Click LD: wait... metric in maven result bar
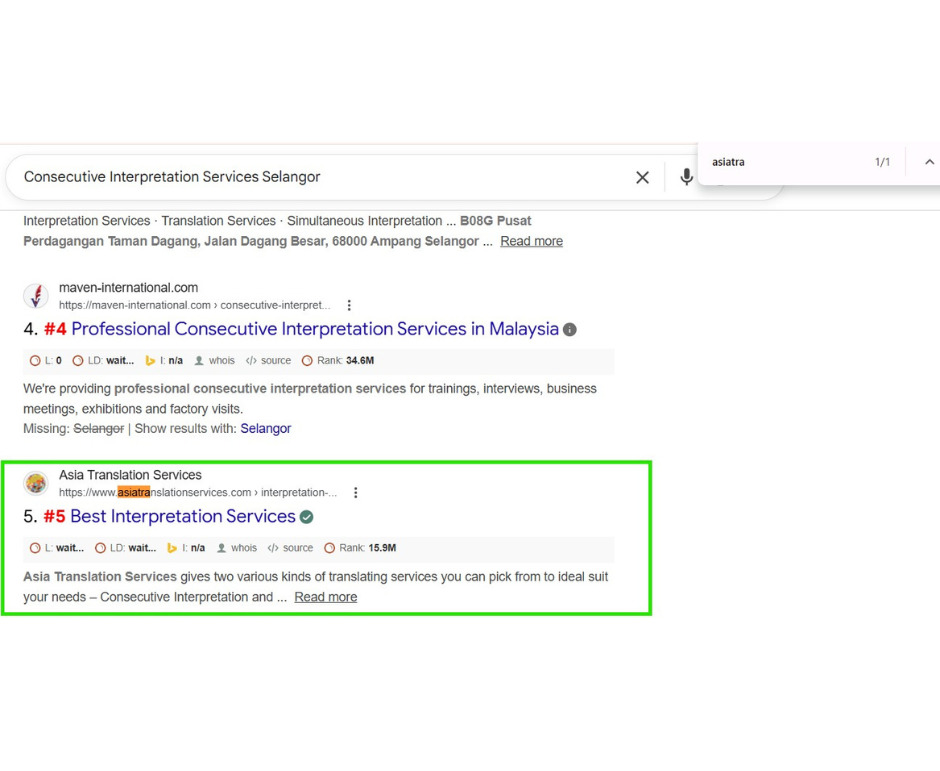 click(103, 360)
